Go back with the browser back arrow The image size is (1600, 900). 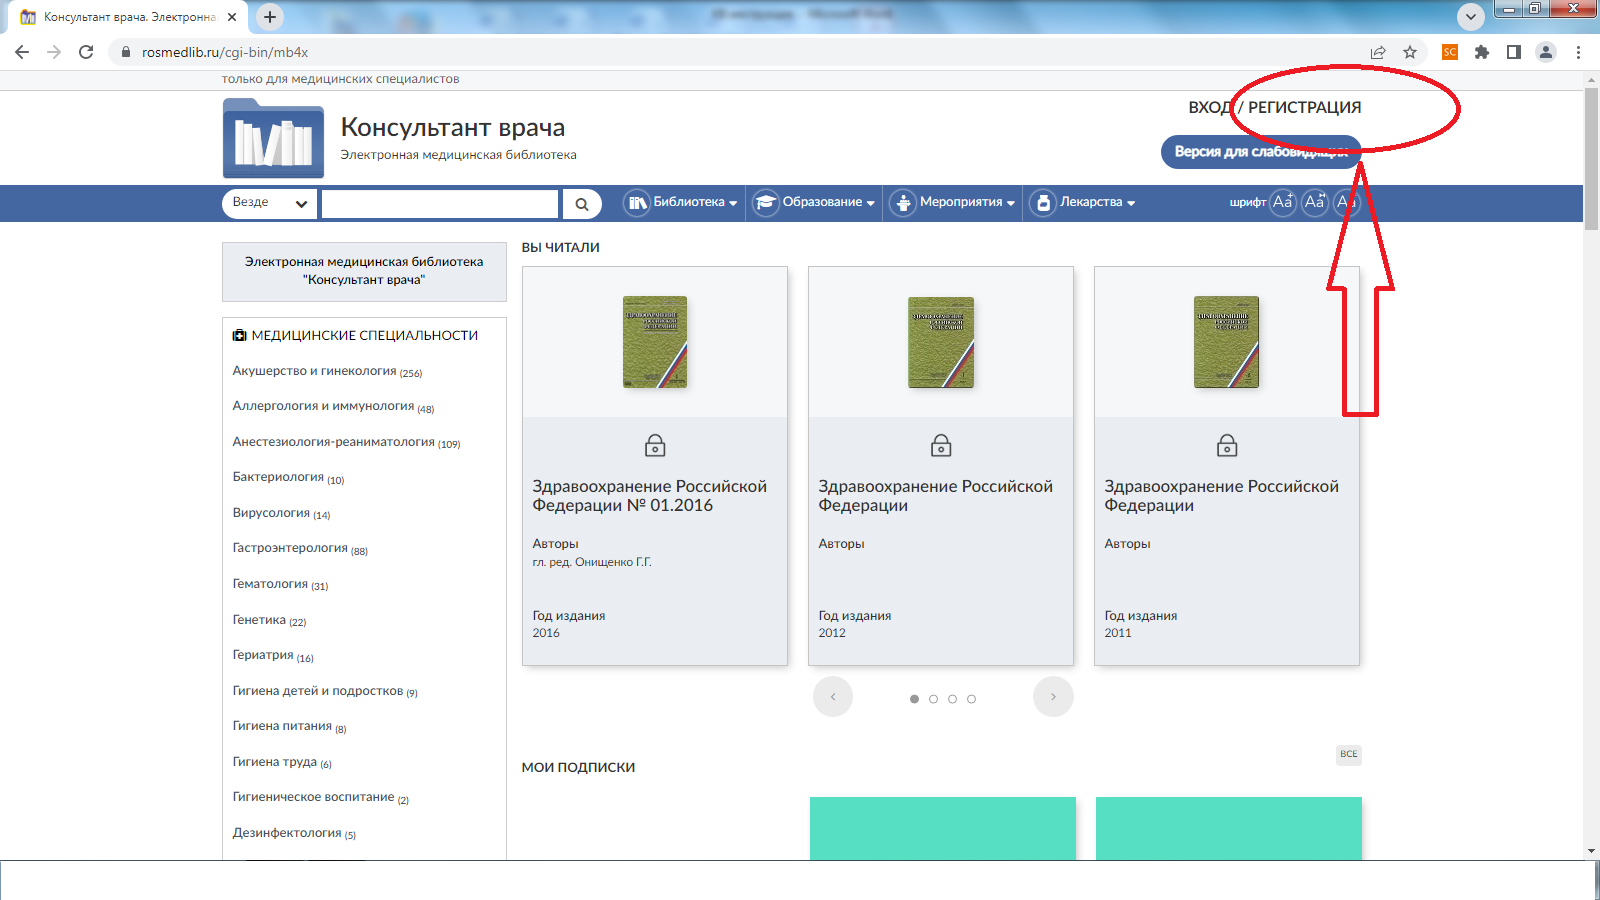(22, 52)
